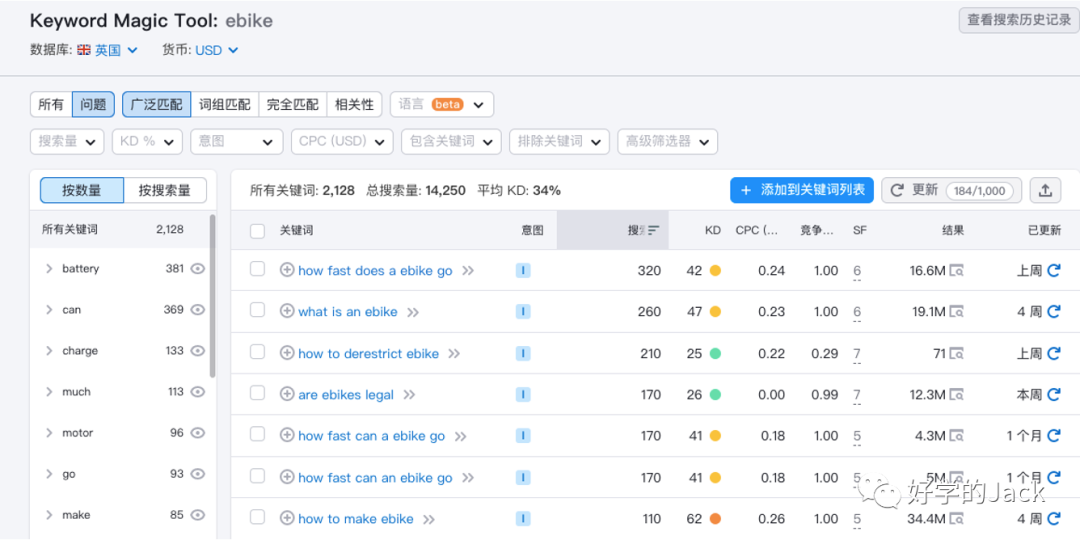Screen dimensions: 1080x540
Task: Open the 意图 filter dropdown
Action: (x=236, y=141)
